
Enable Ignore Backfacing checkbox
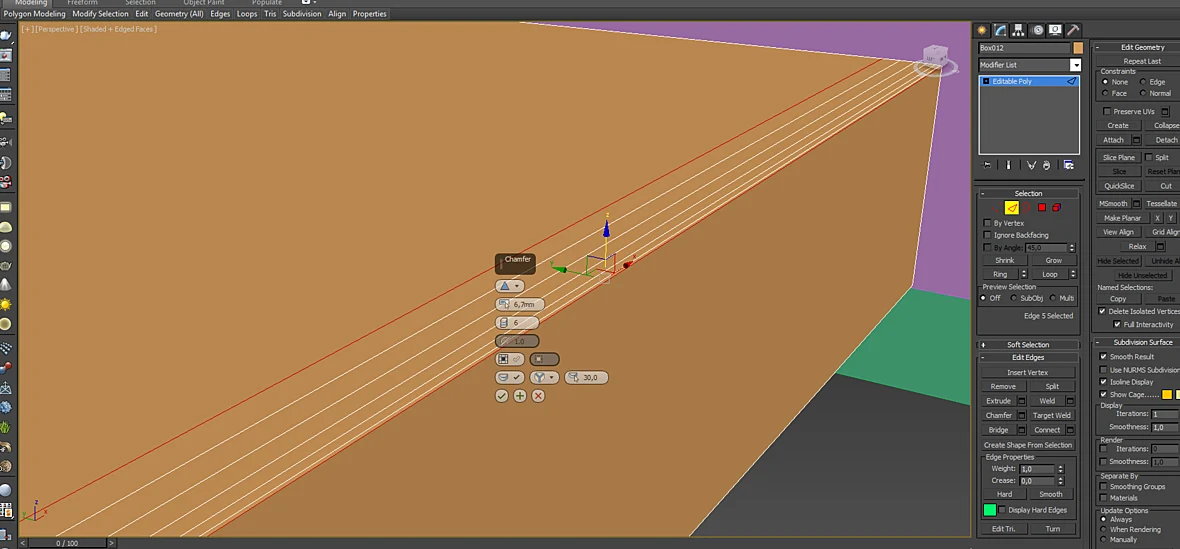pos(987,235)
